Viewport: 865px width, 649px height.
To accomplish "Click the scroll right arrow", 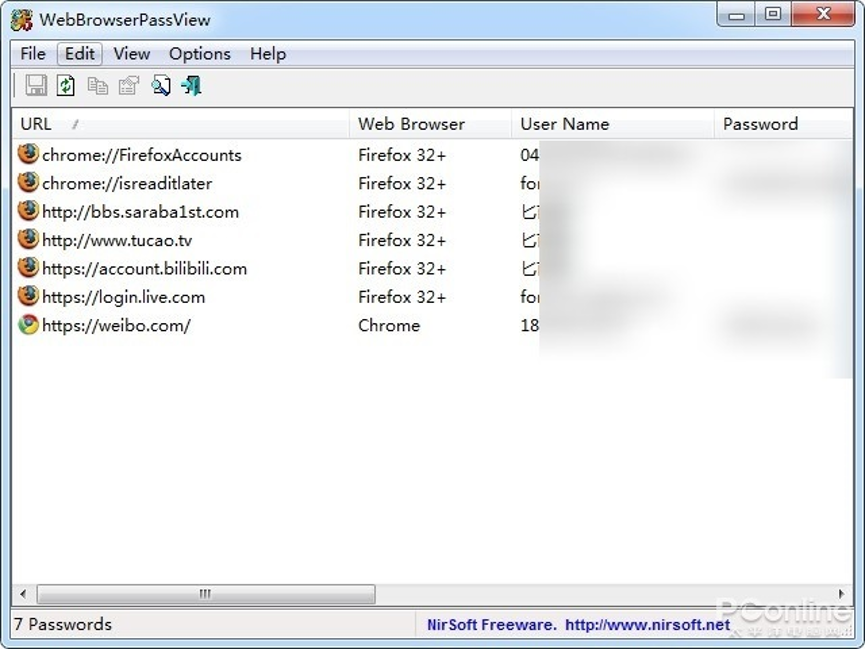I will point(841,594).
